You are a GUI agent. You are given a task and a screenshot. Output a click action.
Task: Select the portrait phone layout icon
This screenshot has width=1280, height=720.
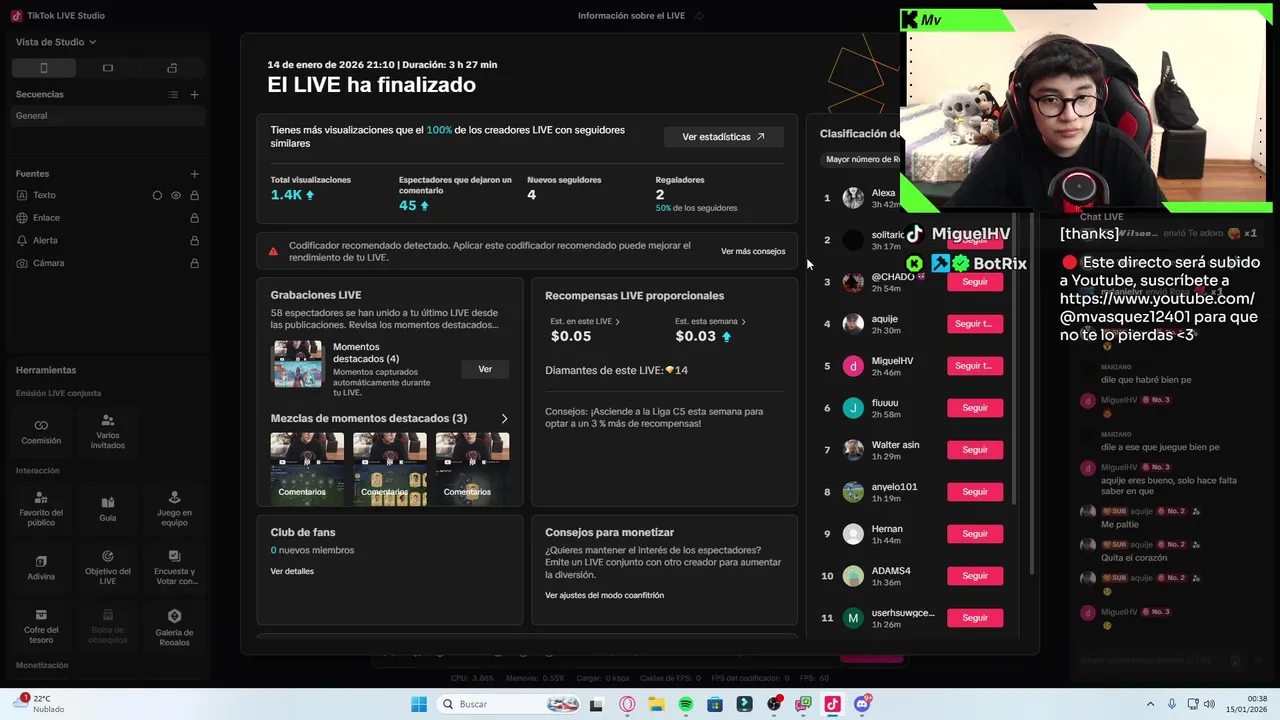point(43,68)
